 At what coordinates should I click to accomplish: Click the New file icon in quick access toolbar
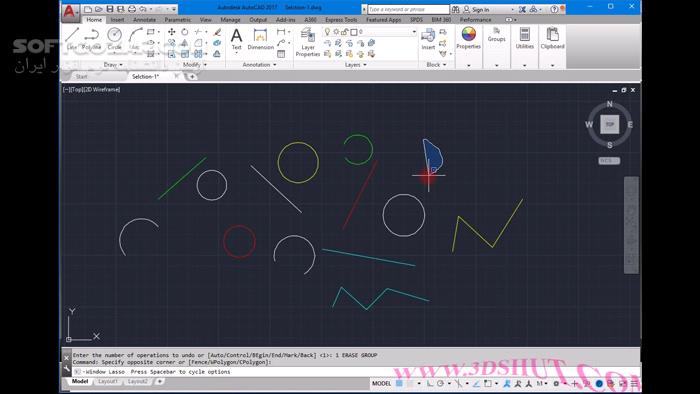pos(88,9)
